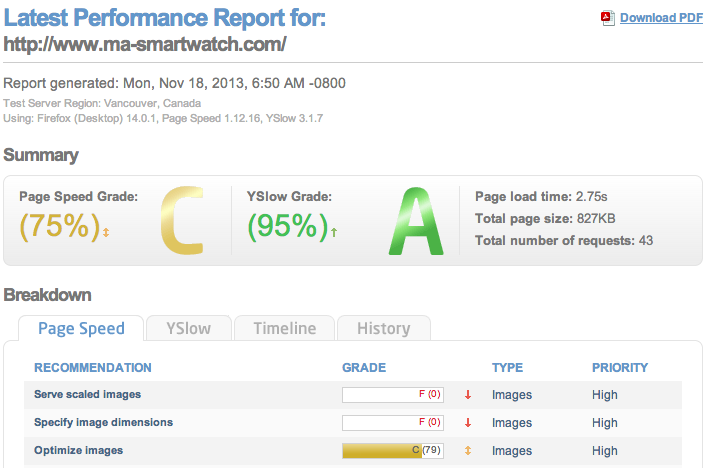The width and height of the screenshot is (715, 468).
Task: Open the ma-smartwatch.com URL link
Action: (x=146, y=44)
